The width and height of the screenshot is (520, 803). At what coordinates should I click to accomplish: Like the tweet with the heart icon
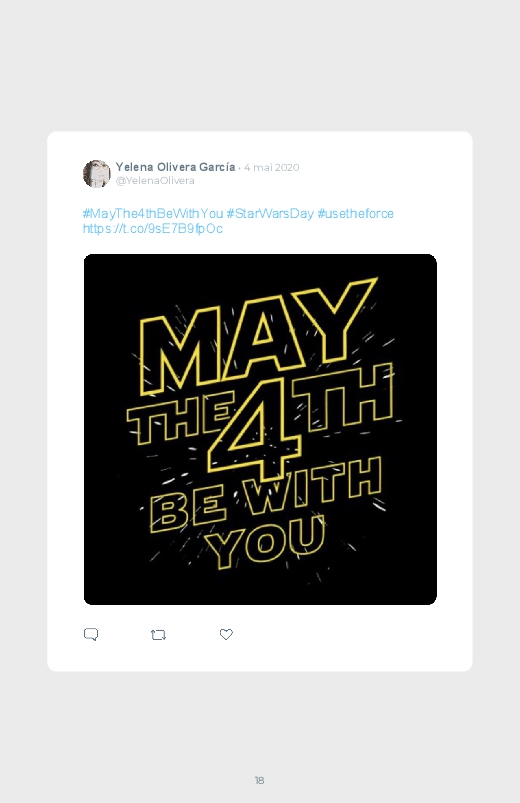pyautogui.click(x=226, y=635)
